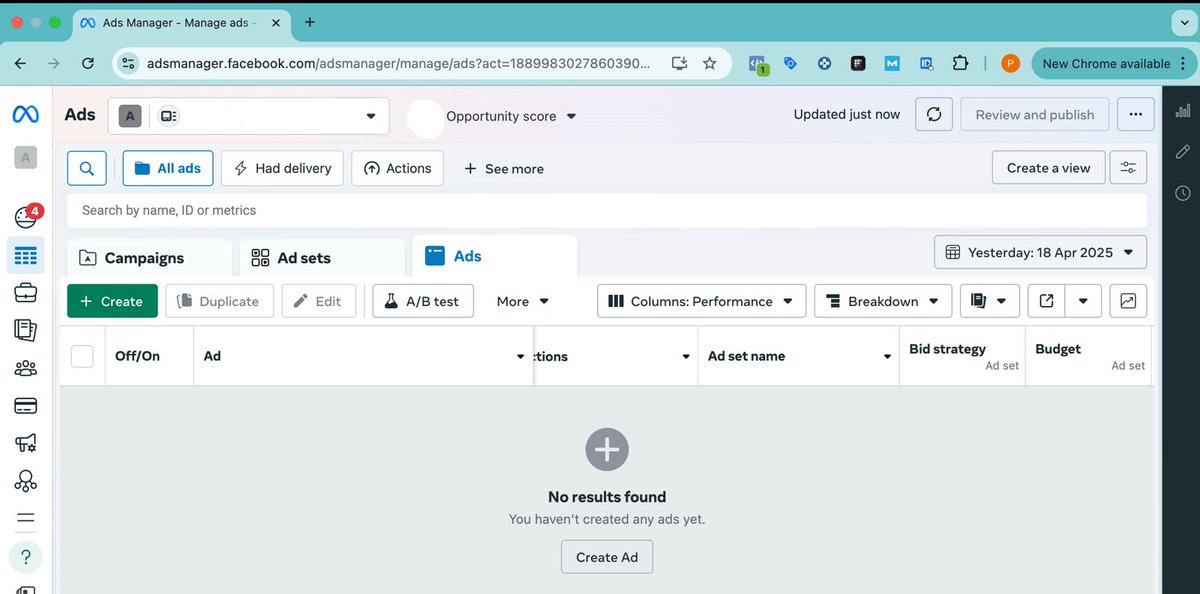The height and width of the screenshot is (594, 1200).
Task: Open the megaphone advertising settings icon
Action: pyautogui.click(x=26, y=443)
